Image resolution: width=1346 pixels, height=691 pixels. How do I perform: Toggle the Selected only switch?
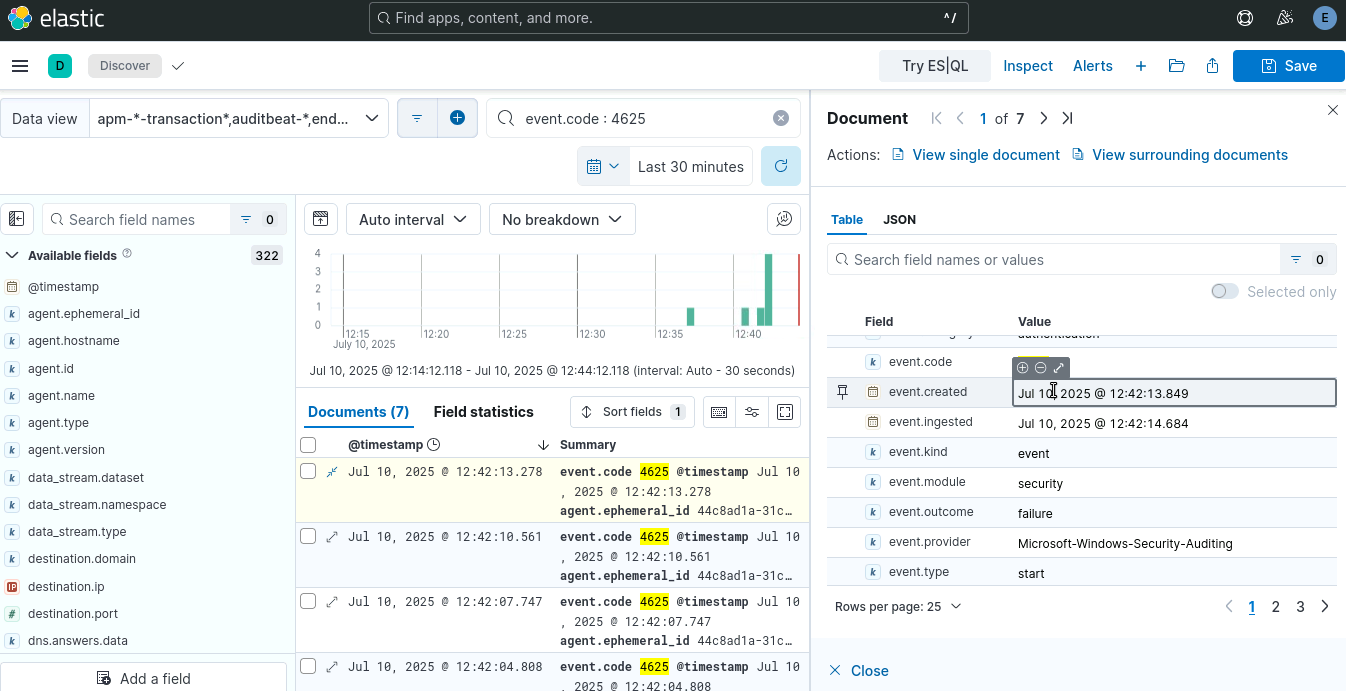click(x=1224, y=291)
